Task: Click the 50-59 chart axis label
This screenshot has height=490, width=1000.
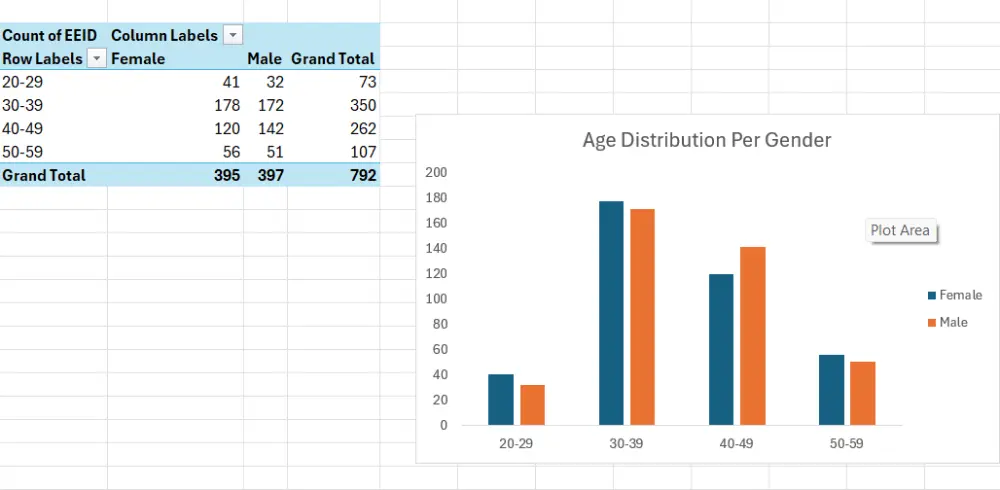Action: pos(846,443)
